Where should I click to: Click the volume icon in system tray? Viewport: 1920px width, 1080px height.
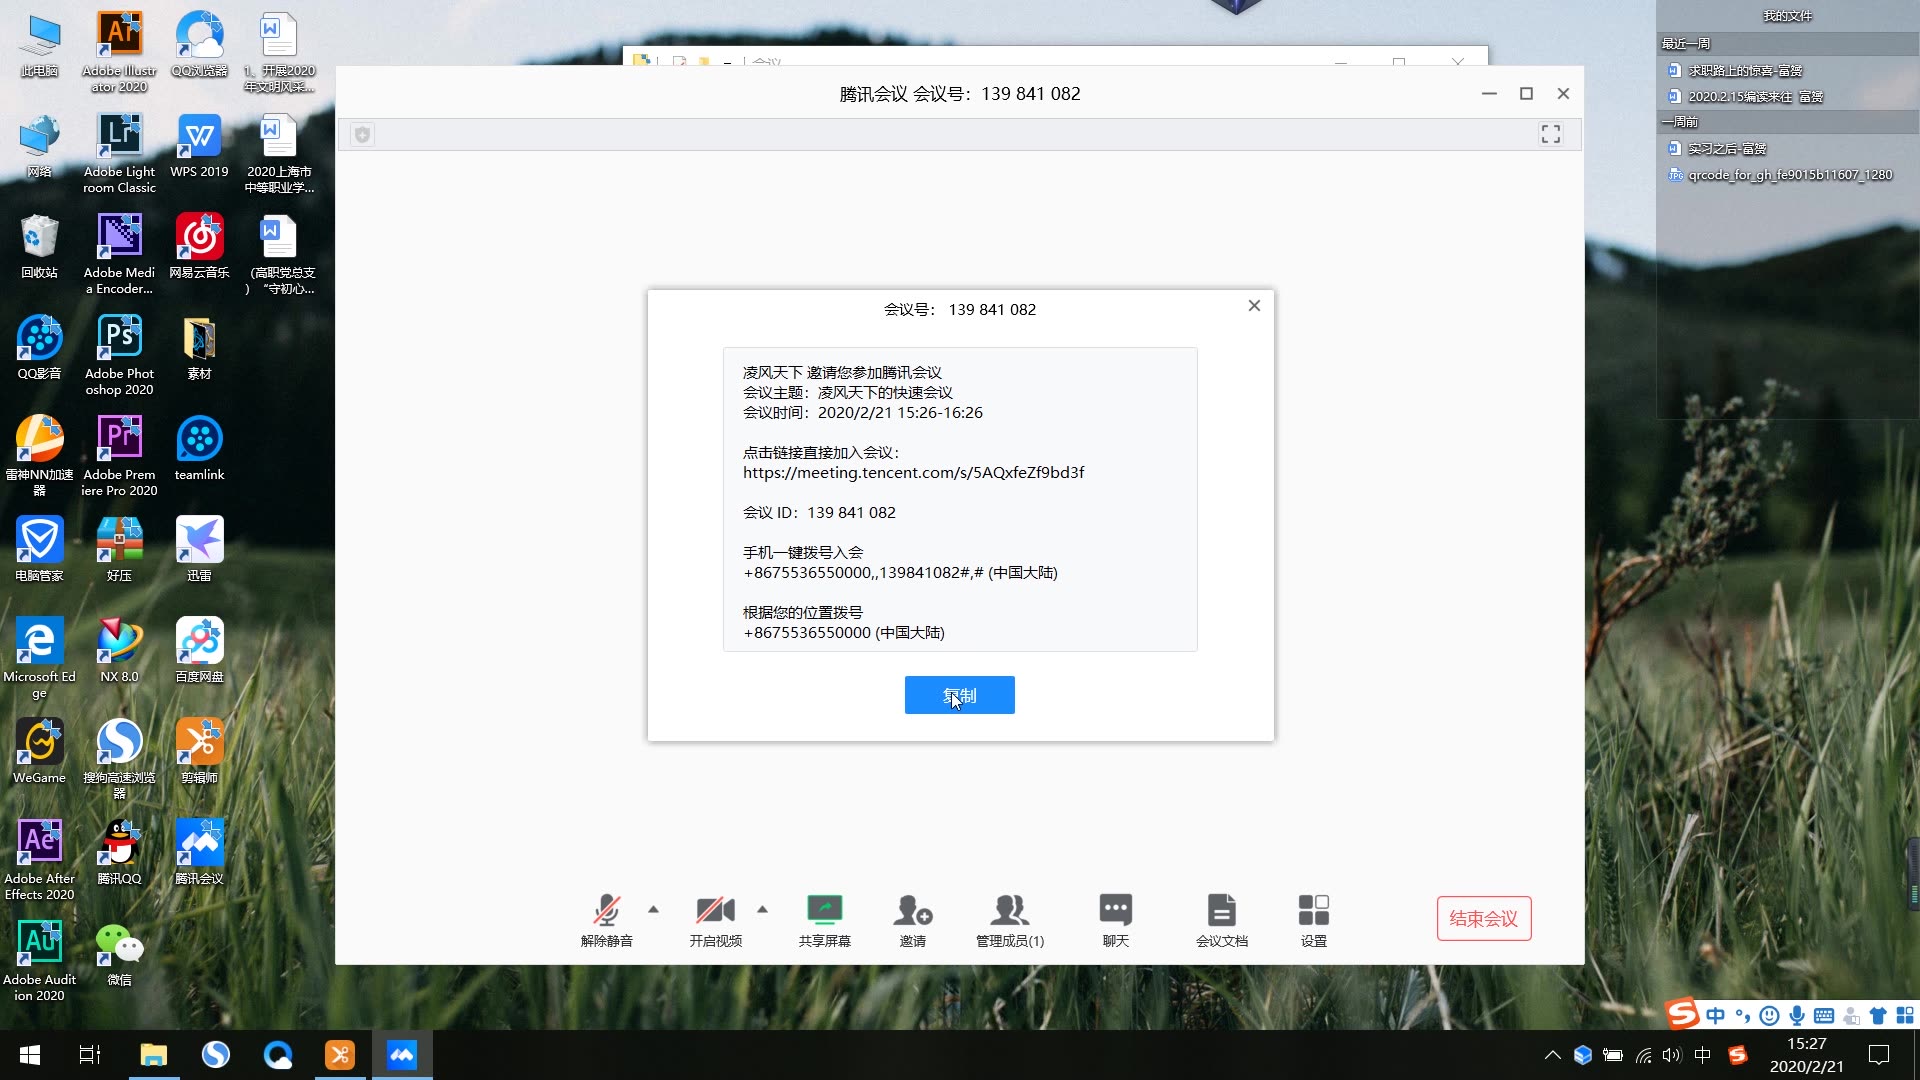point(1672,1055)
